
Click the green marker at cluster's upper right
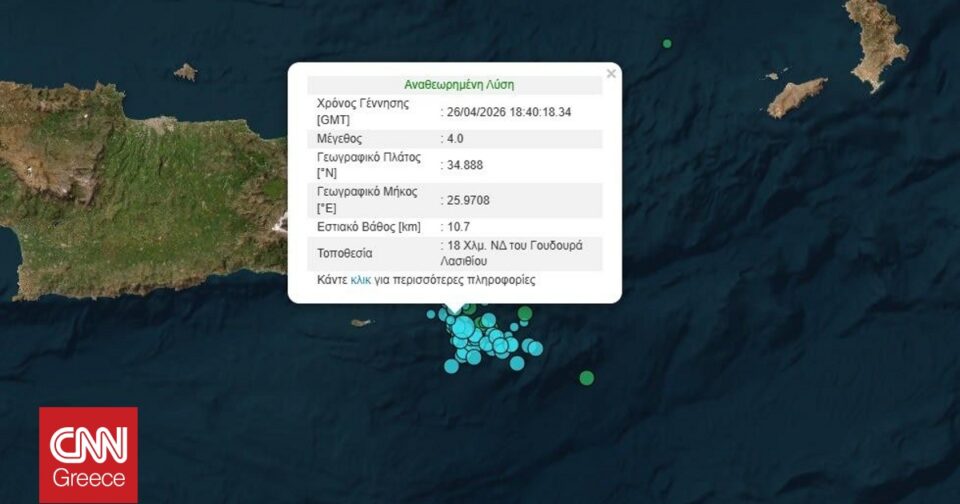(525, 313)
